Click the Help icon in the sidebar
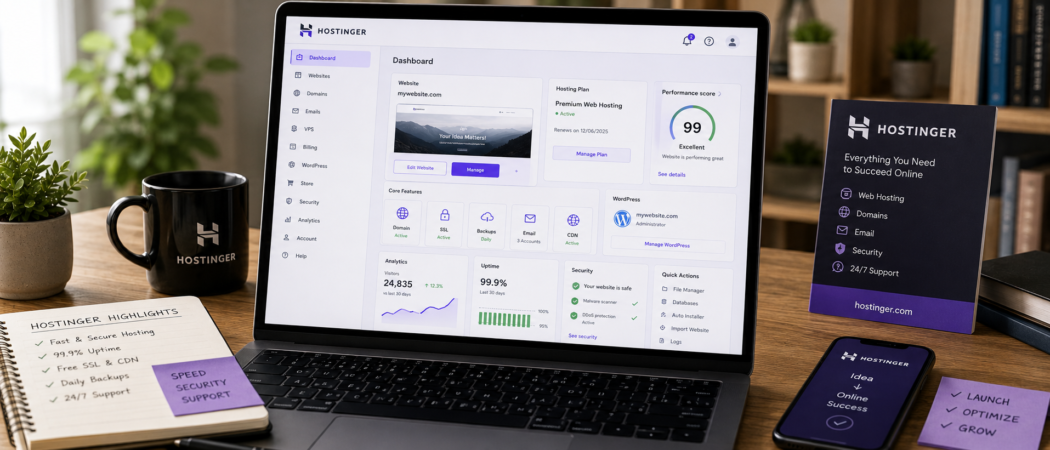 coord(285,256)
